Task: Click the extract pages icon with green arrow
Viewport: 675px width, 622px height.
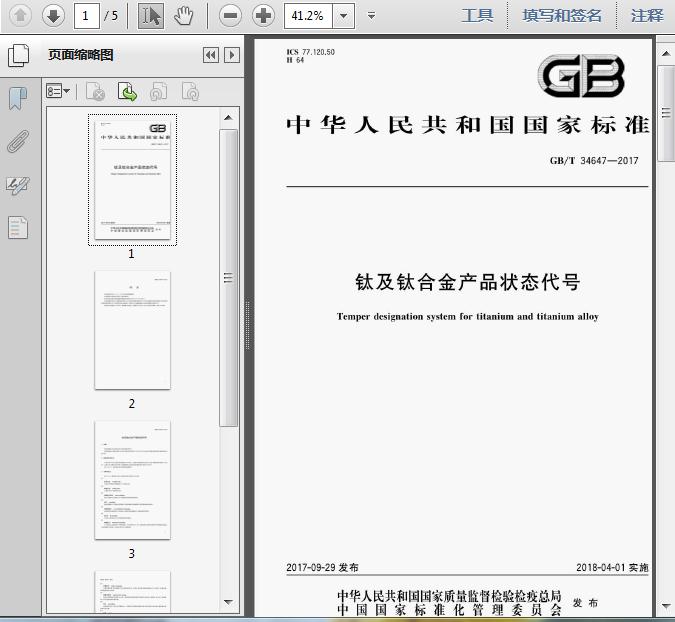Action: 128,92
